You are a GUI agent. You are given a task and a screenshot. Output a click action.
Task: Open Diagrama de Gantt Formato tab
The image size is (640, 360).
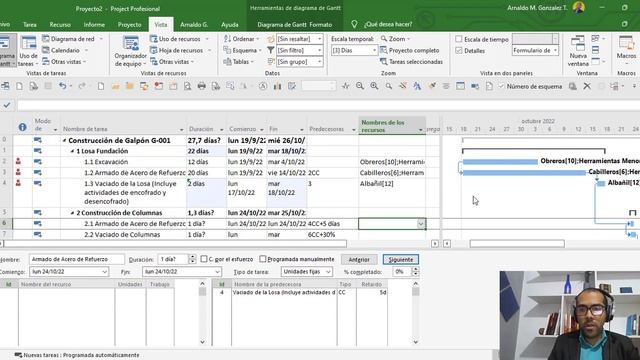coord(294,24)
